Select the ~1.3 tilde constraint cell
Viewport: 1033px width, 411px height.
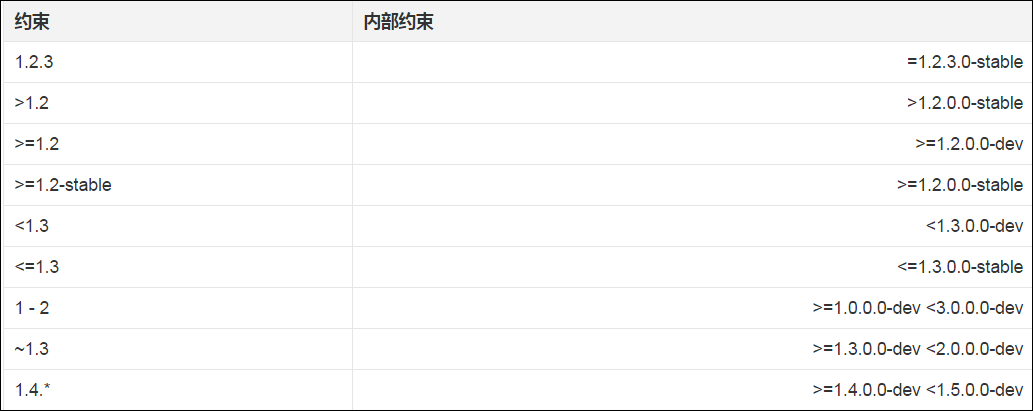point(177,348)
